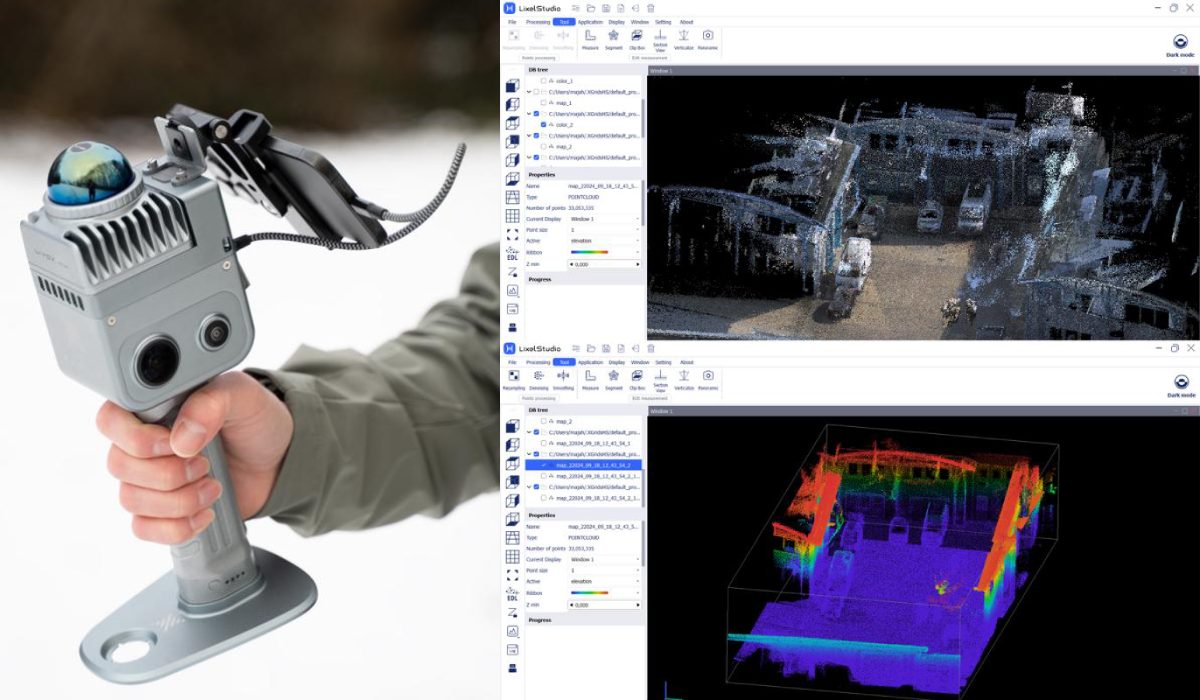Check the map_1 checkbox in upper tree
The image size is (1200, 700).
(x=543, y=102)
